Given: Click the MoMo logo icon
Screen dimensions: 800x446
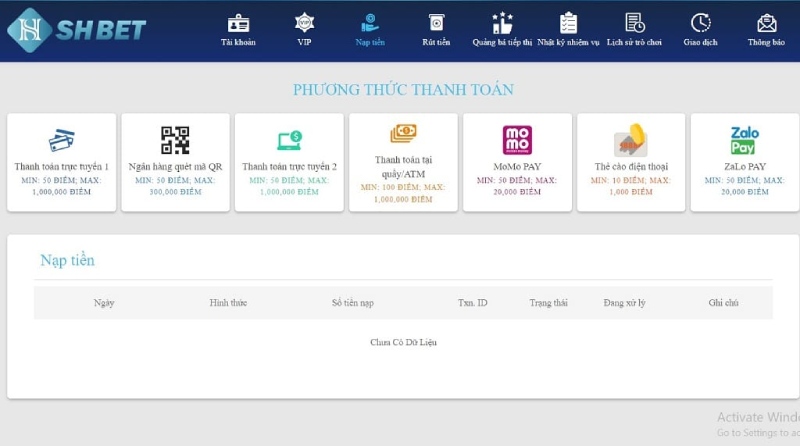Looking at the screenshot, I should (517, 140).
